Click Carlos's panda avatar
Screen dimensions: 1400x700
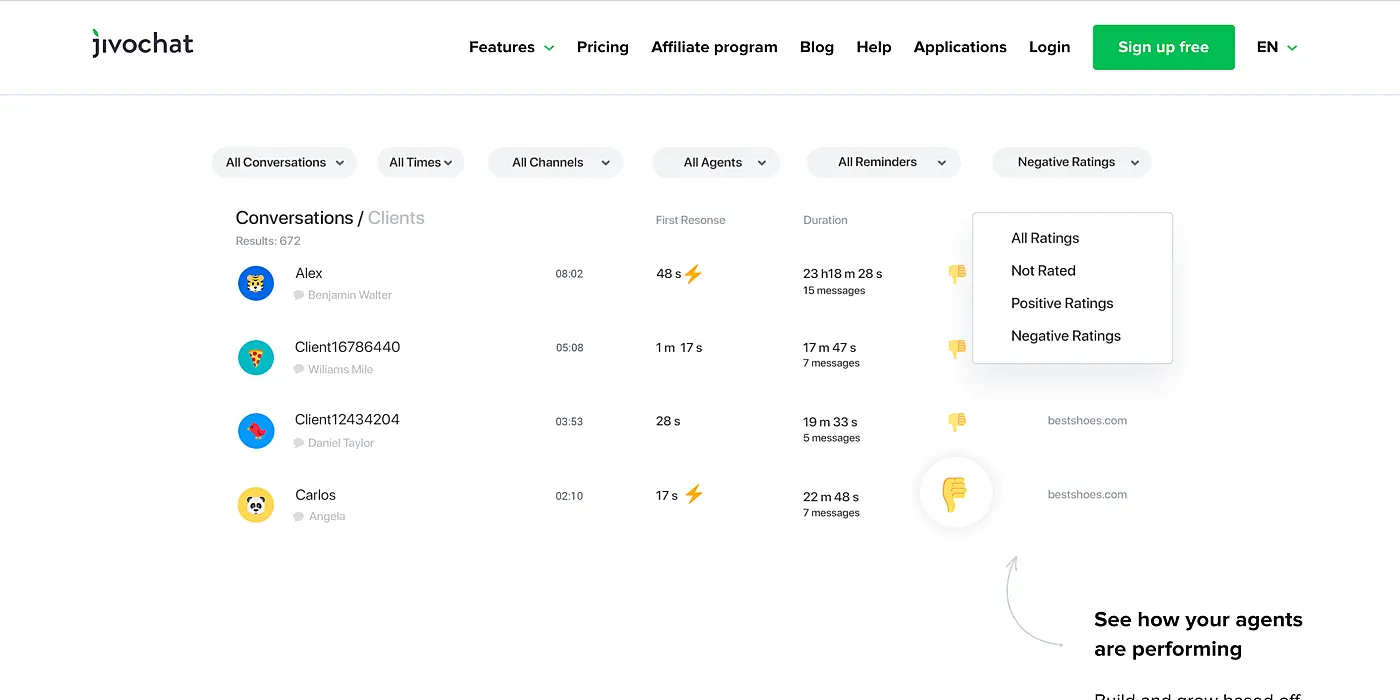[256, 505]
